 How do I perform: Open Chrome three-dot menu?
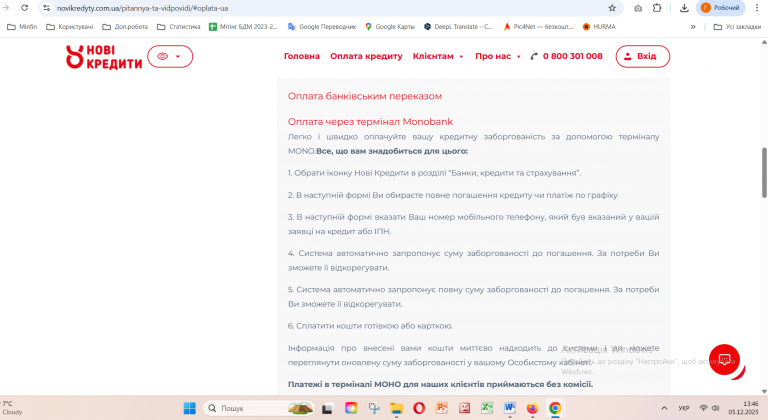tap(757, 8)
